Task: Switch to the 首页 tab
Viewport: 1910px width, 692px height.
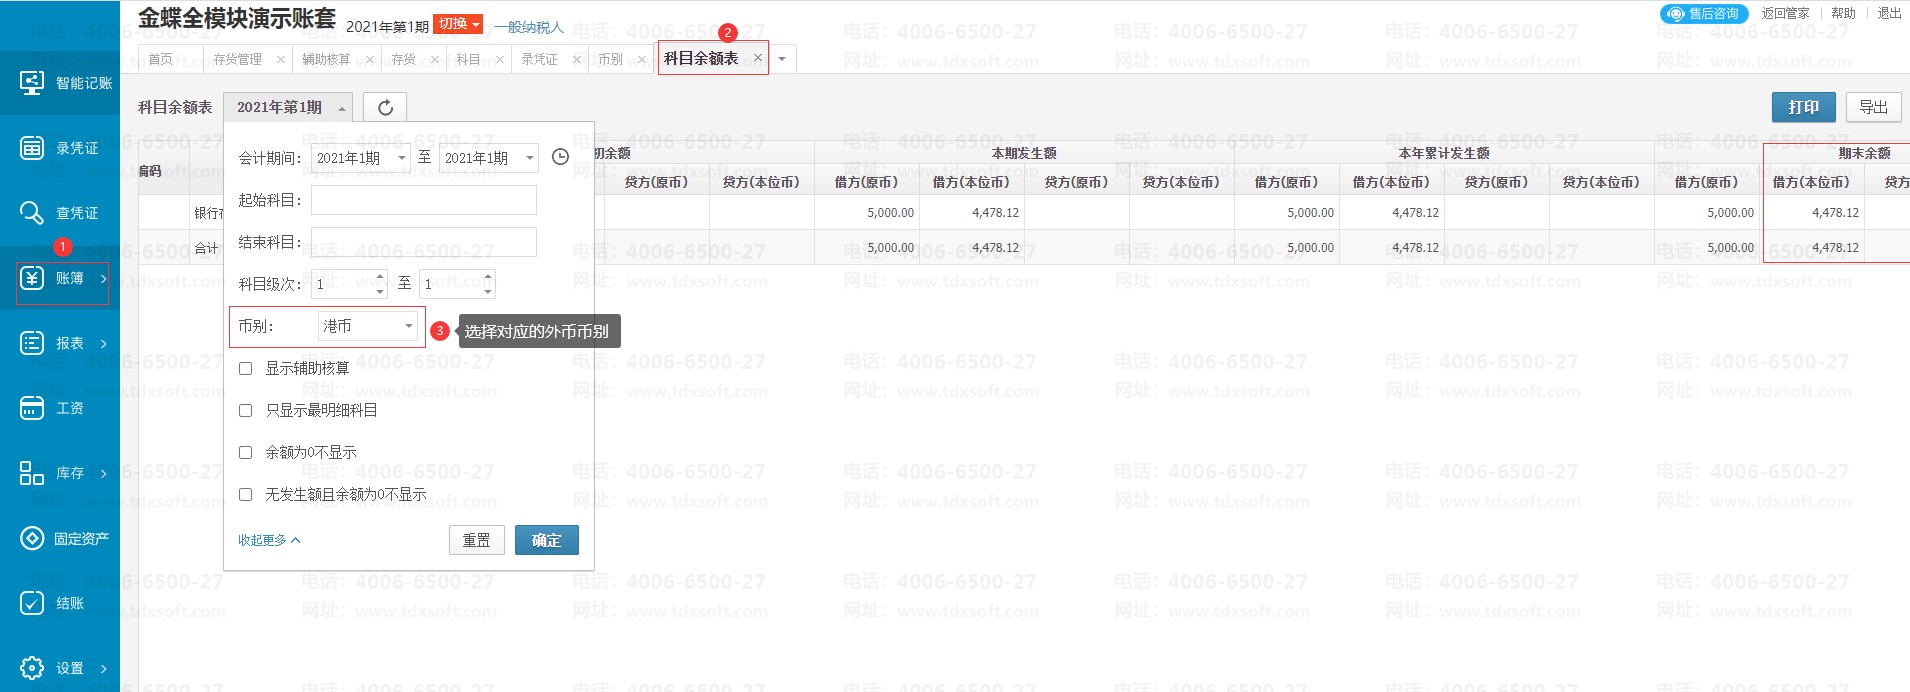Action: (160, 60)
